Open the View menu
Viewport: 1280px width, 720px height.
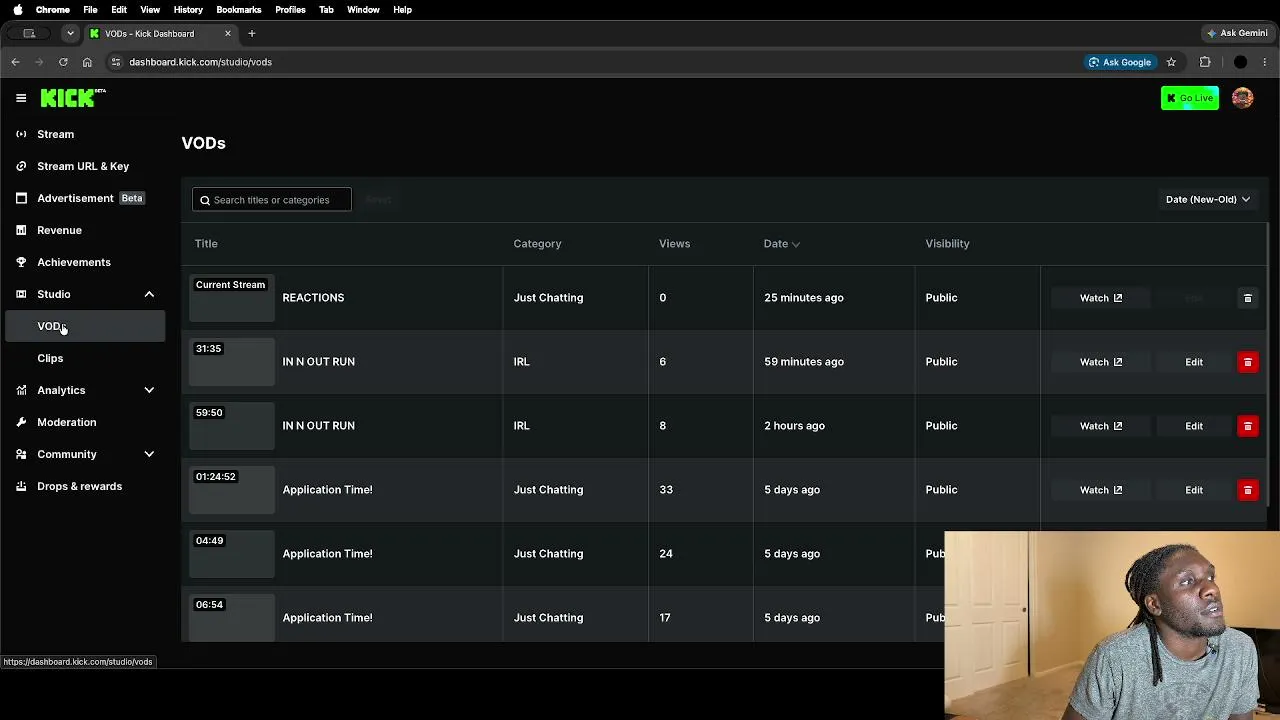pos(150,10)
